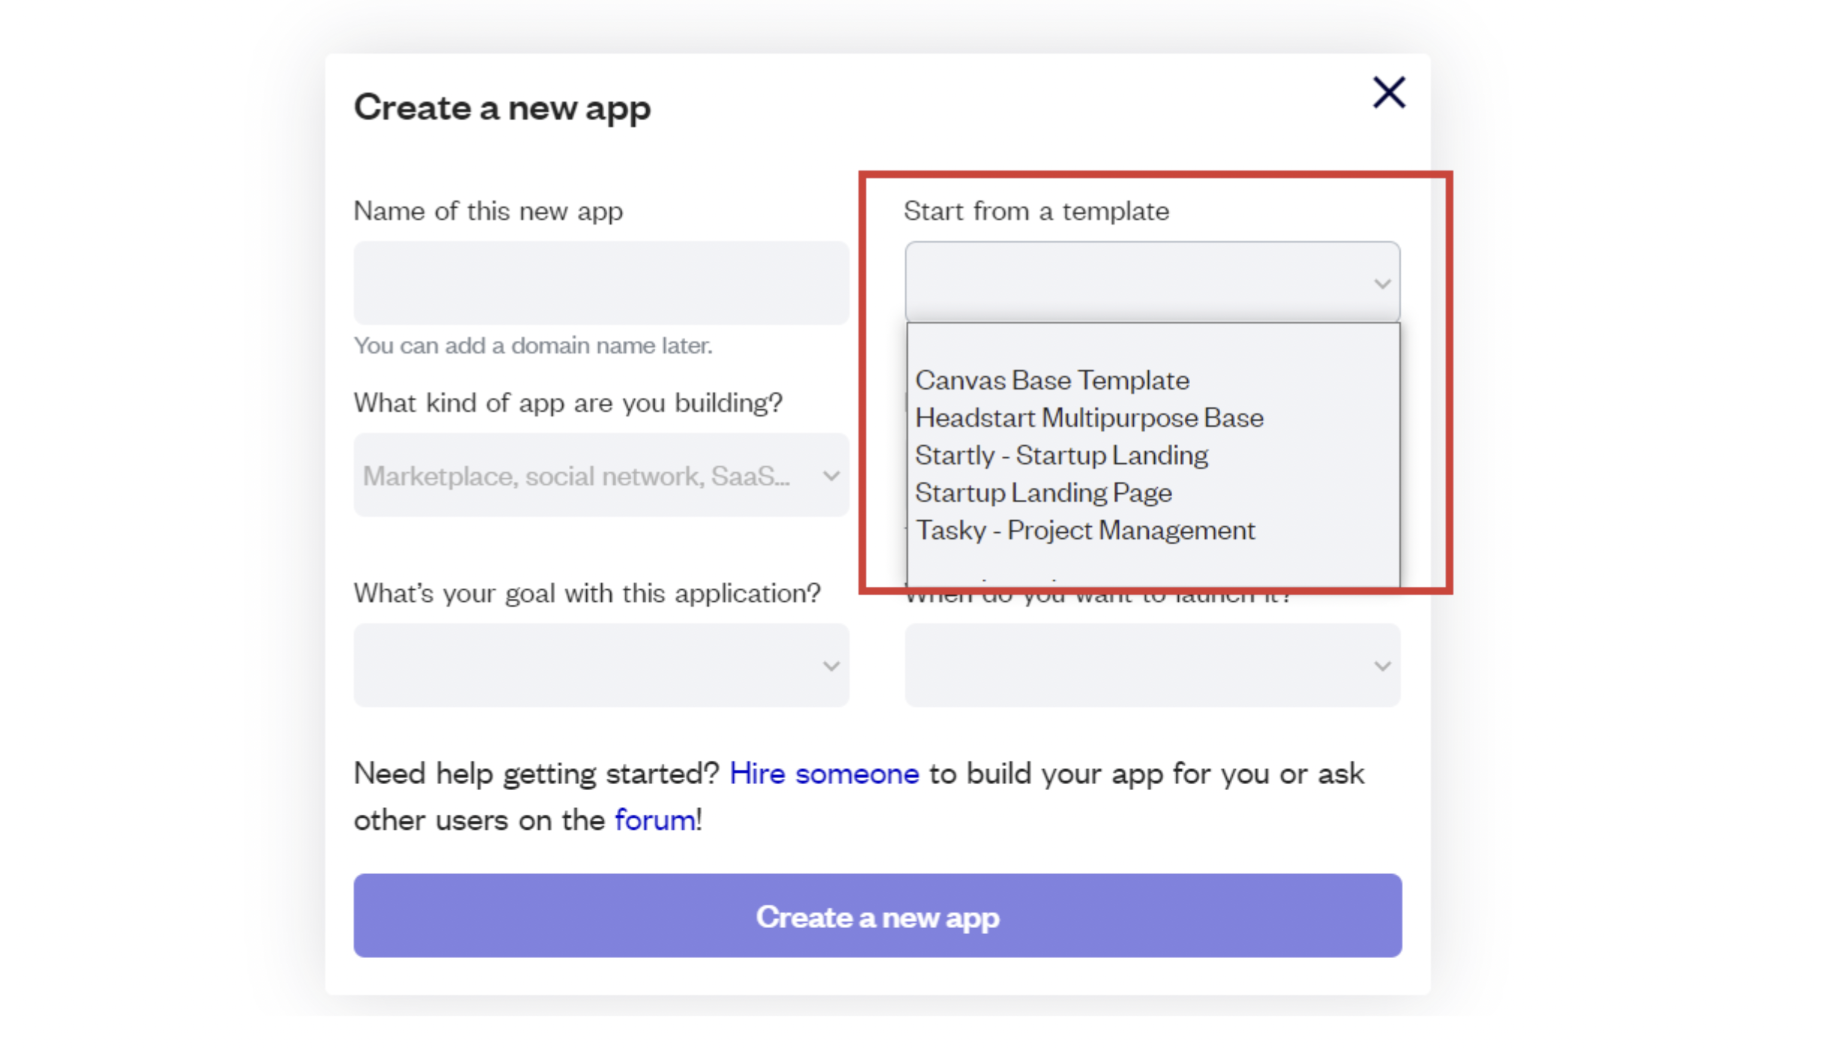Open the Marketplace, social network, SaaS dropdown
The image size is (1830, 1048).
pos(590,476)
